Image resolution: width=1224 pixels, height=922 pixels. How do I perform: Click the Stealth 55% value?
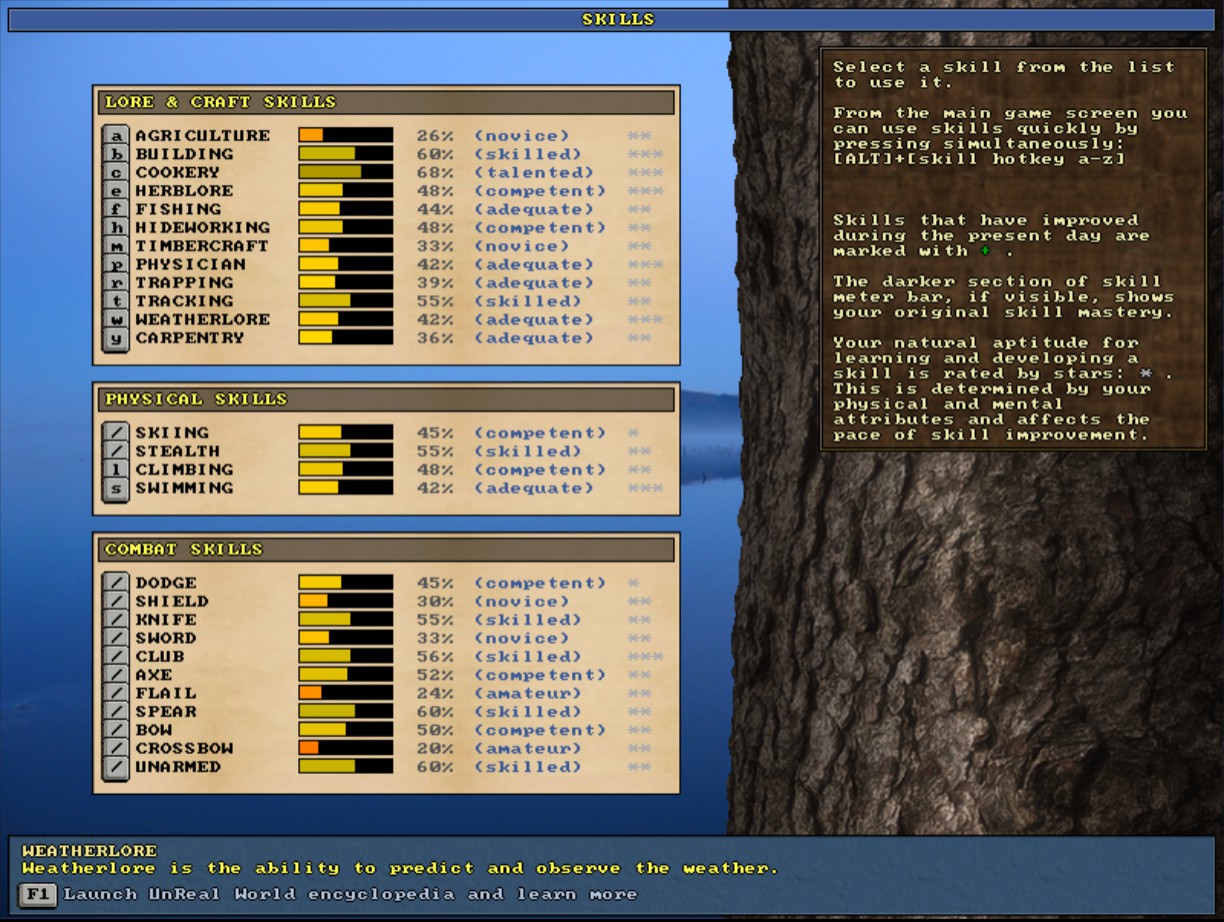pos(435,451)
